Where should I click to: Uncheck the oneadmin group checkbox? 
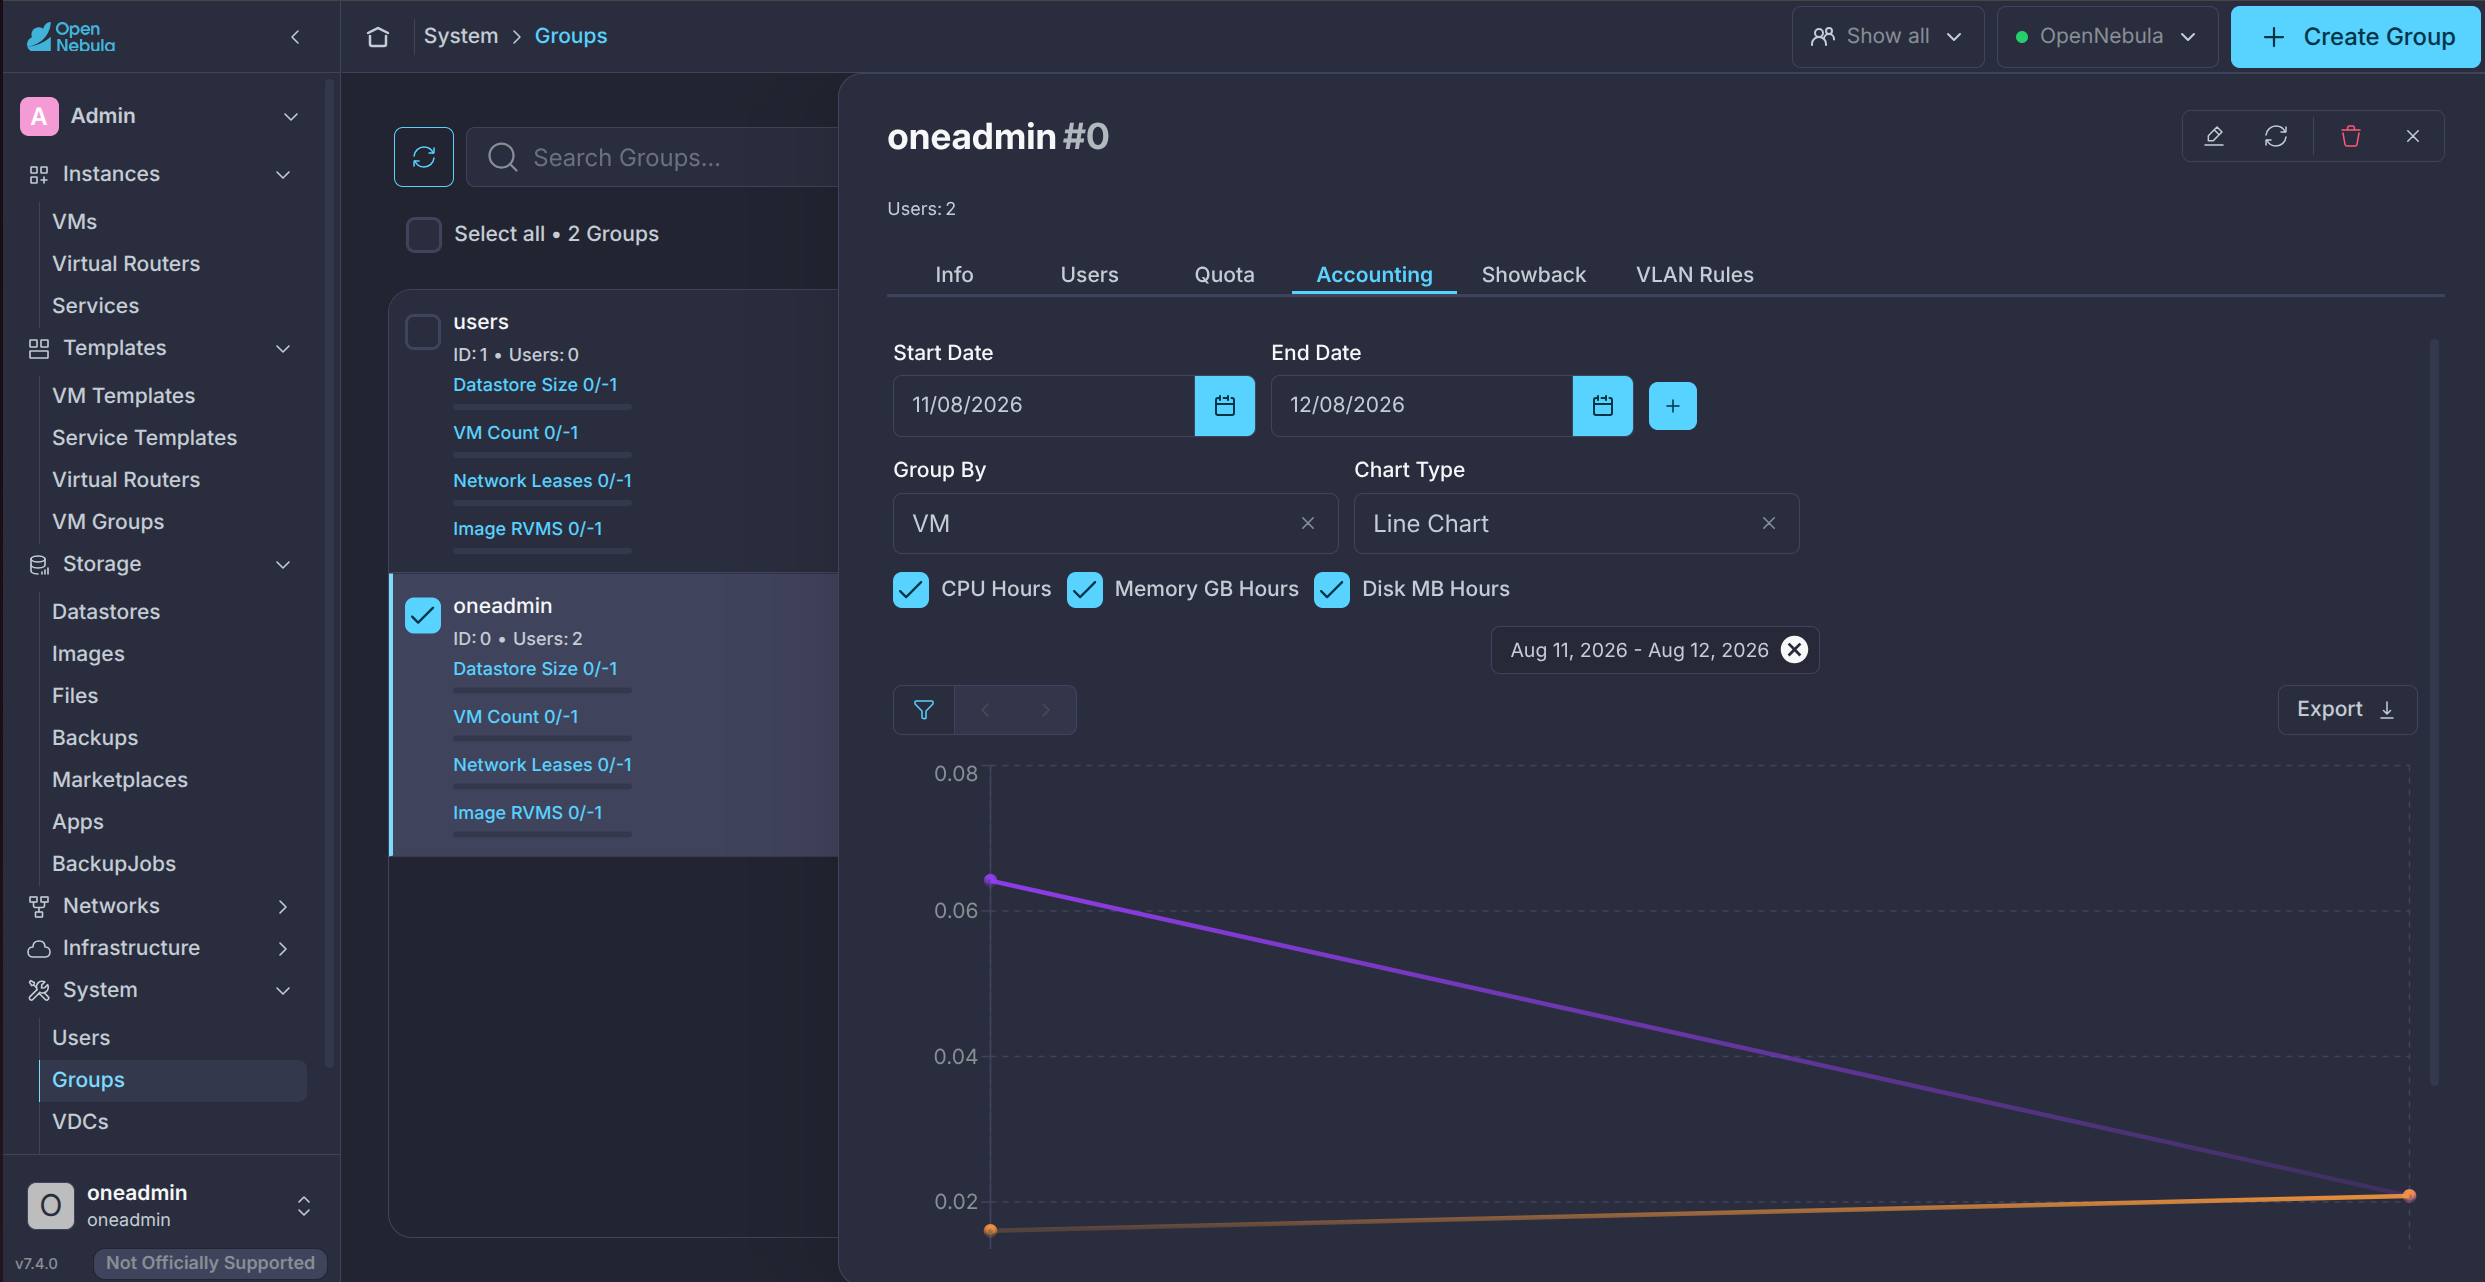(x=423, y=615)
